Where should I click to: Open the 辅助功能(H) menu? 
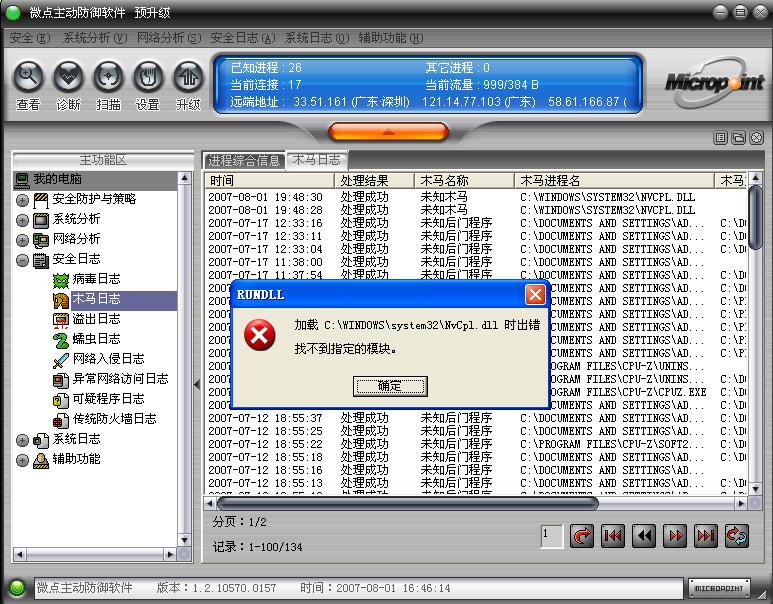[391, 38]
